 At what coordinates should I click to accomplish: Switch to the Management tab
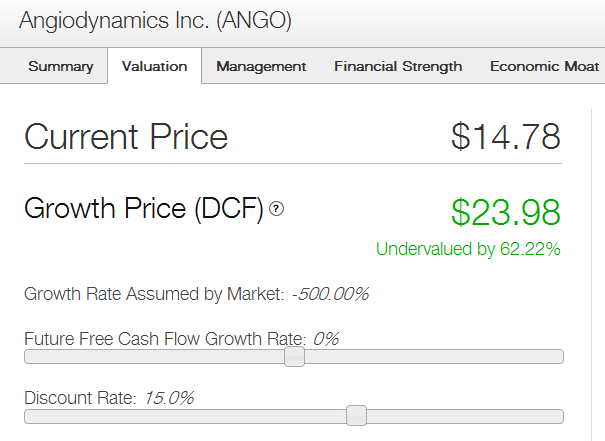pyautogui.click(x=261, y=66)
